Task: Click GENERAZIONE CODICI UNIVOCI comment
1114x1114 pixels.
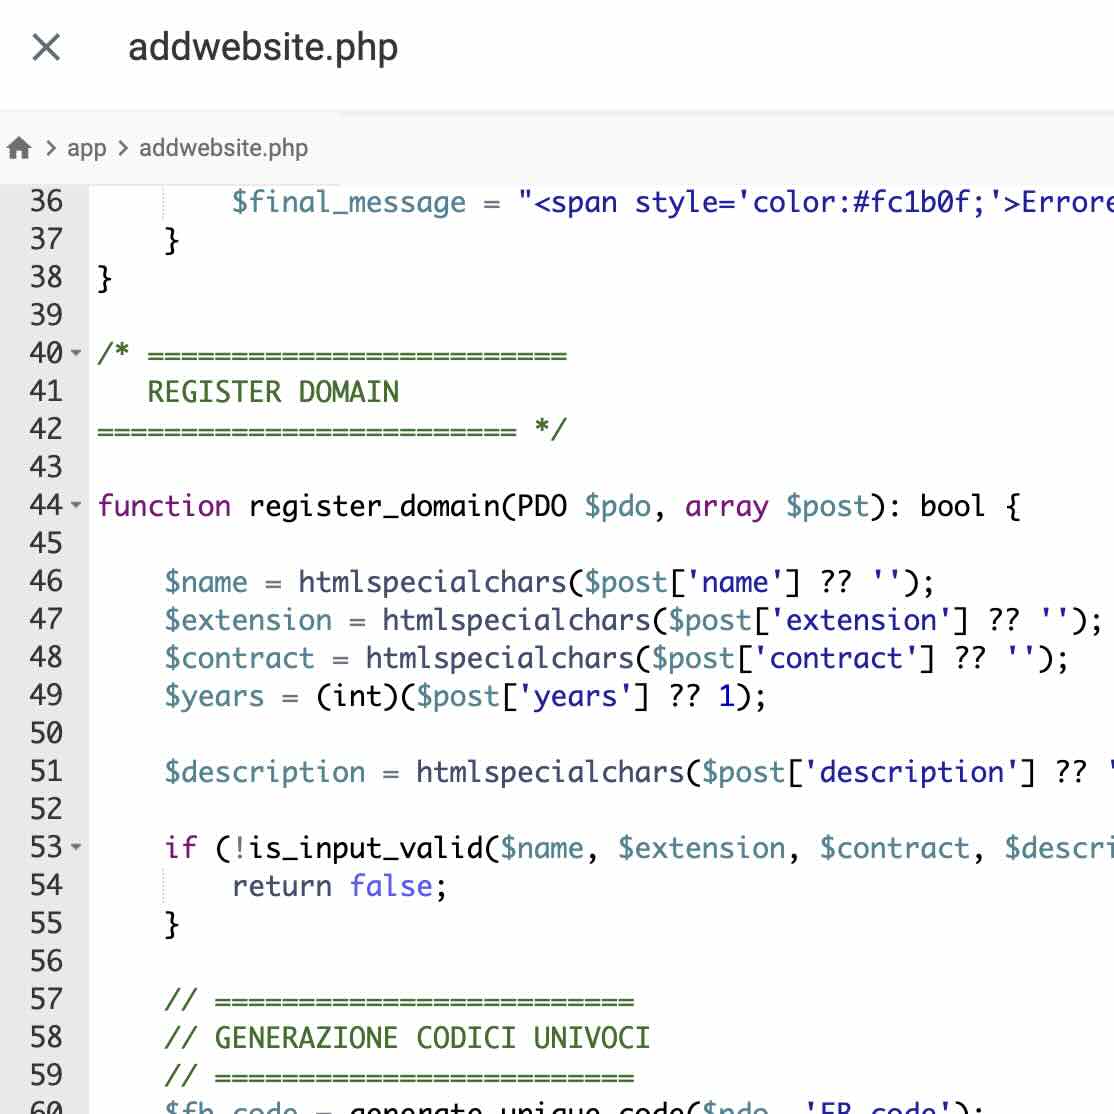Action: click(x=432, y=1038)
